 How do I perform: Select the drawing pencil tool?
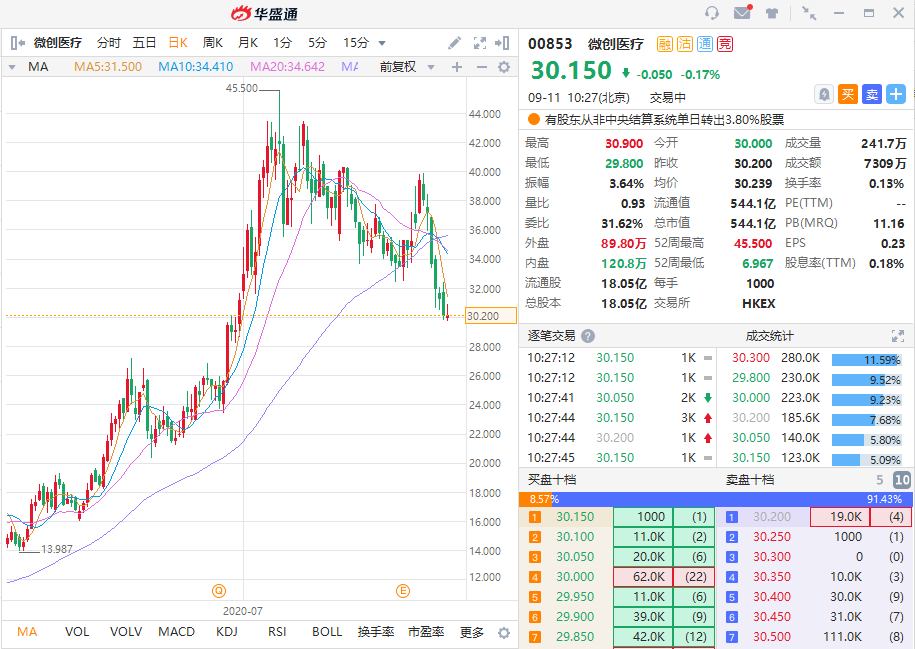454,43
